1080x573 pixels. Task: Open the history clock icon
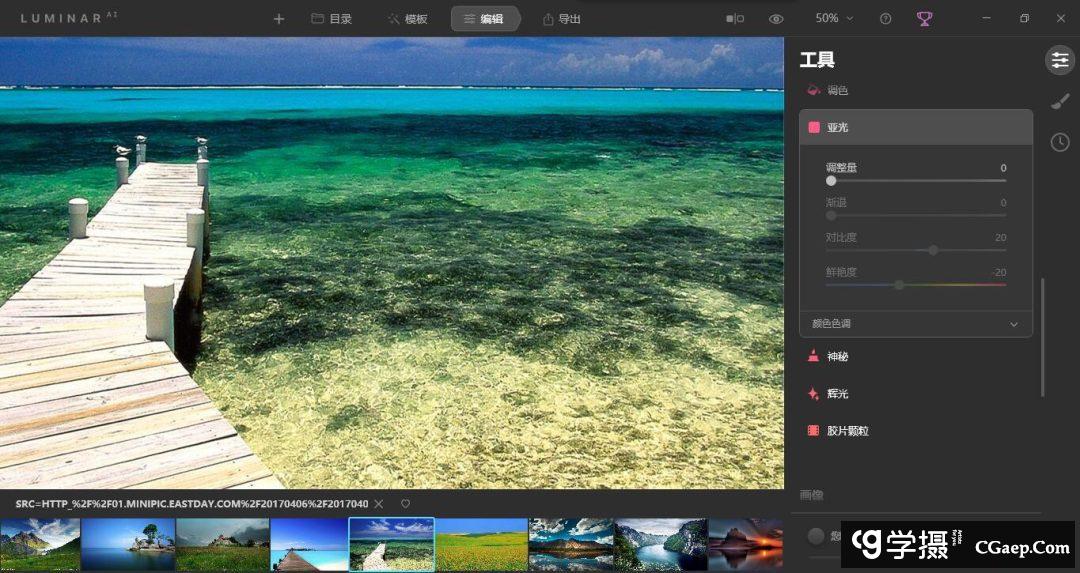[1060, 142]
